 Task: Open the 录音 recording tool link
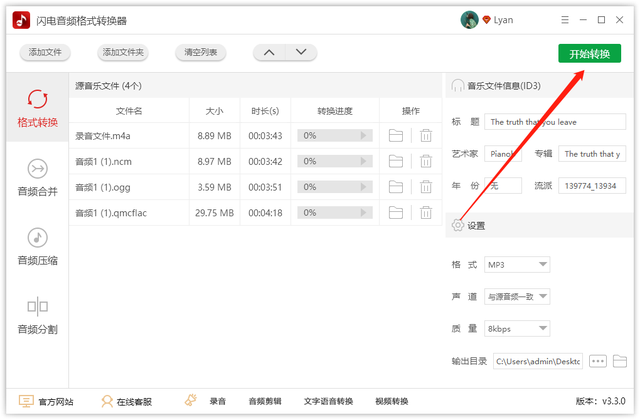pyautogui.click(x=218, y=401)
